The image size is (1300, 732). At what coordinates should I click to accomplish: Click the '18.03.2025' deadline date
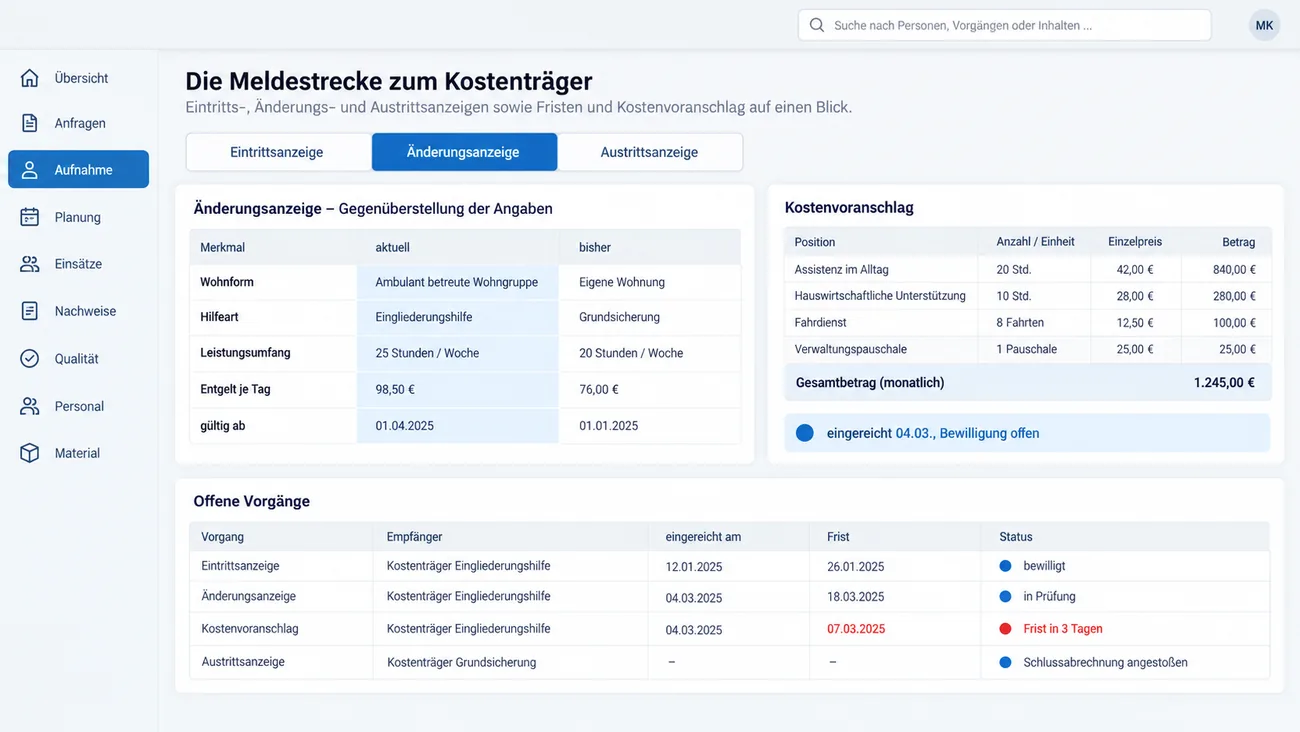click(856, 597)
